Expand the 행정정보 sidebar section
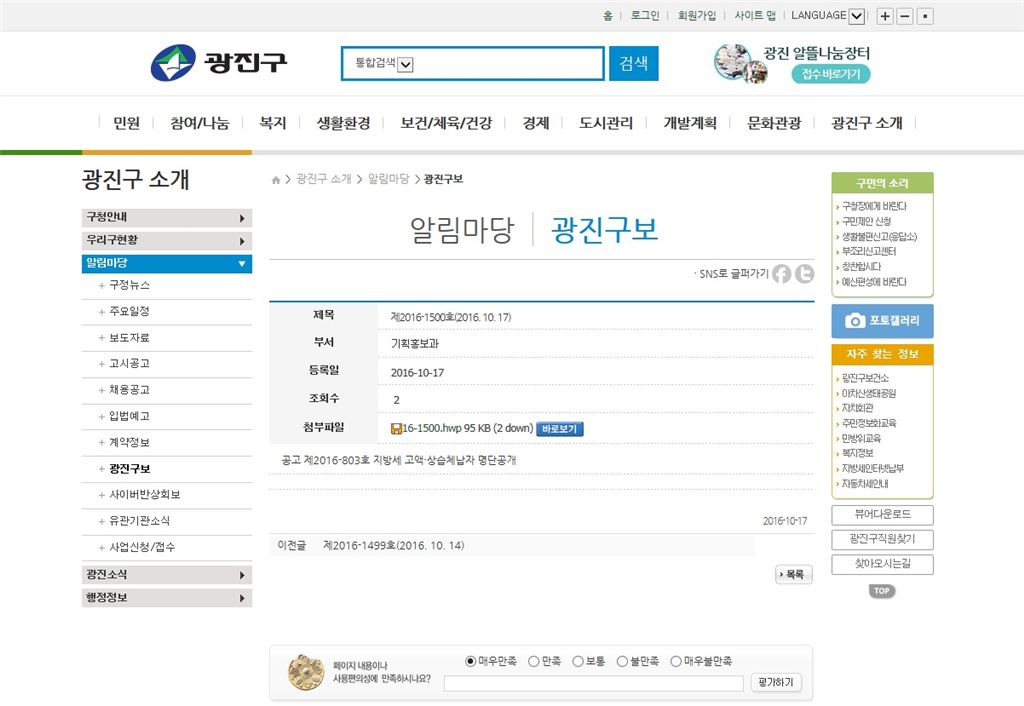 [166, 597]
